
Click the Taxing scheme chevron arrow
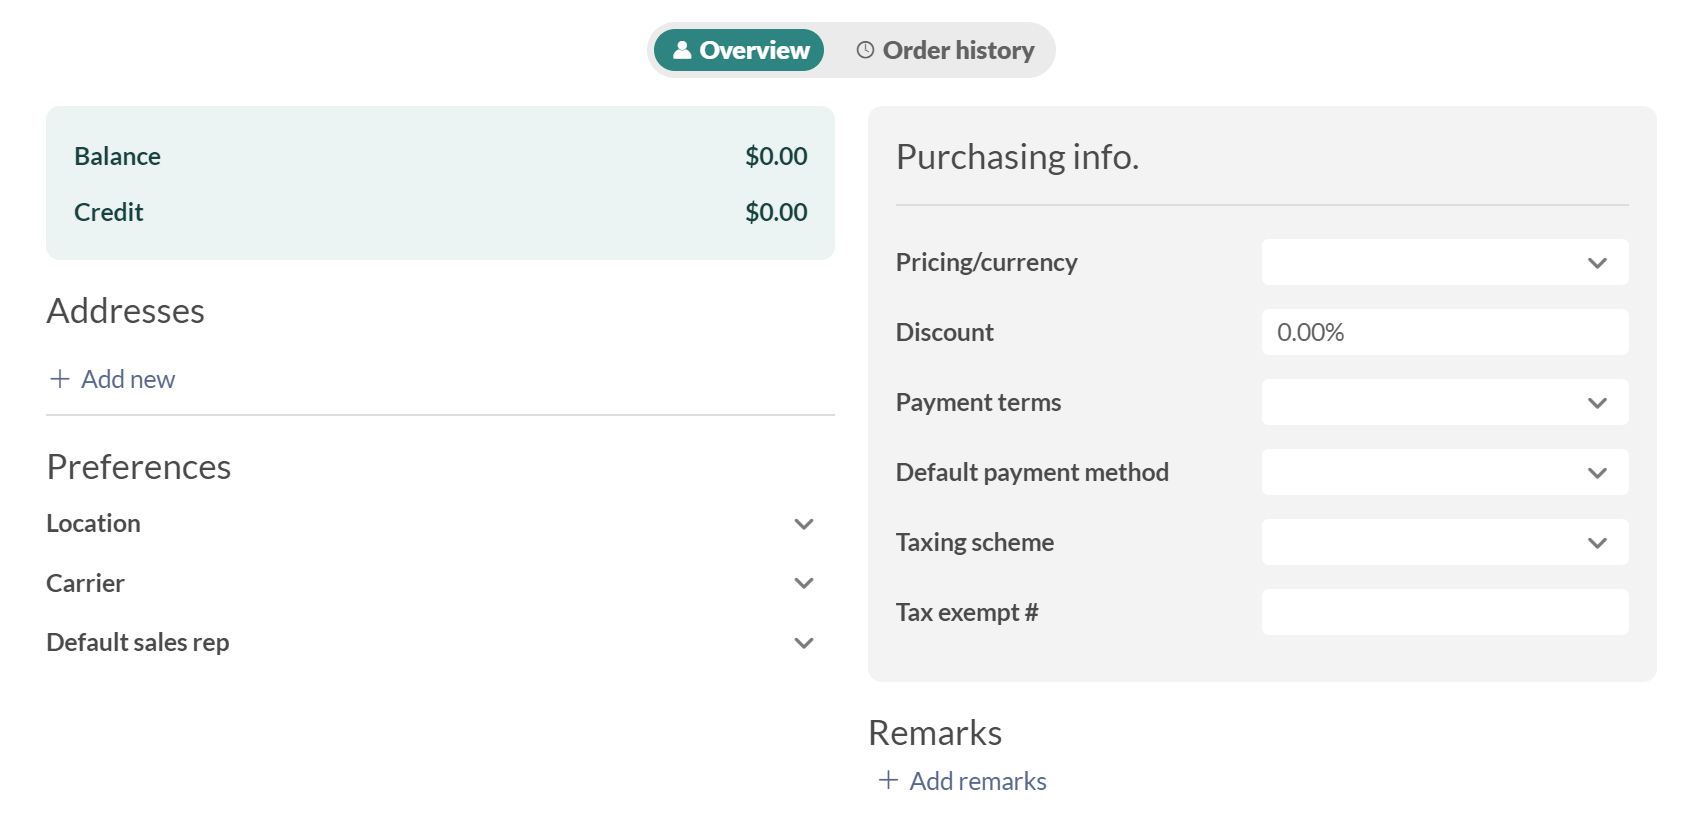pos(1597,543)
